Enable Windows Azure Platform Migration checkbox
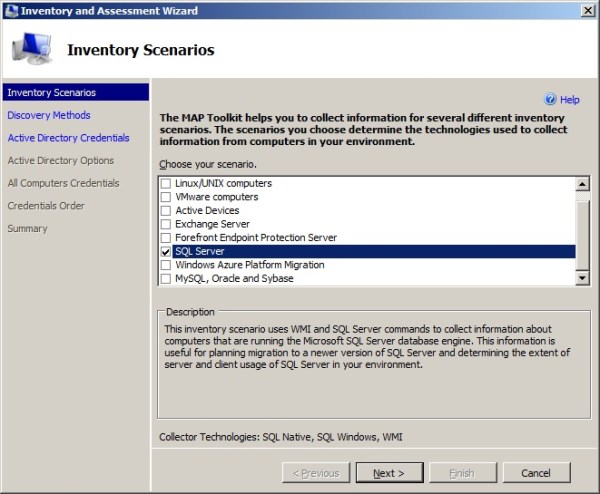The image size is (600, 494). point(166,265)
